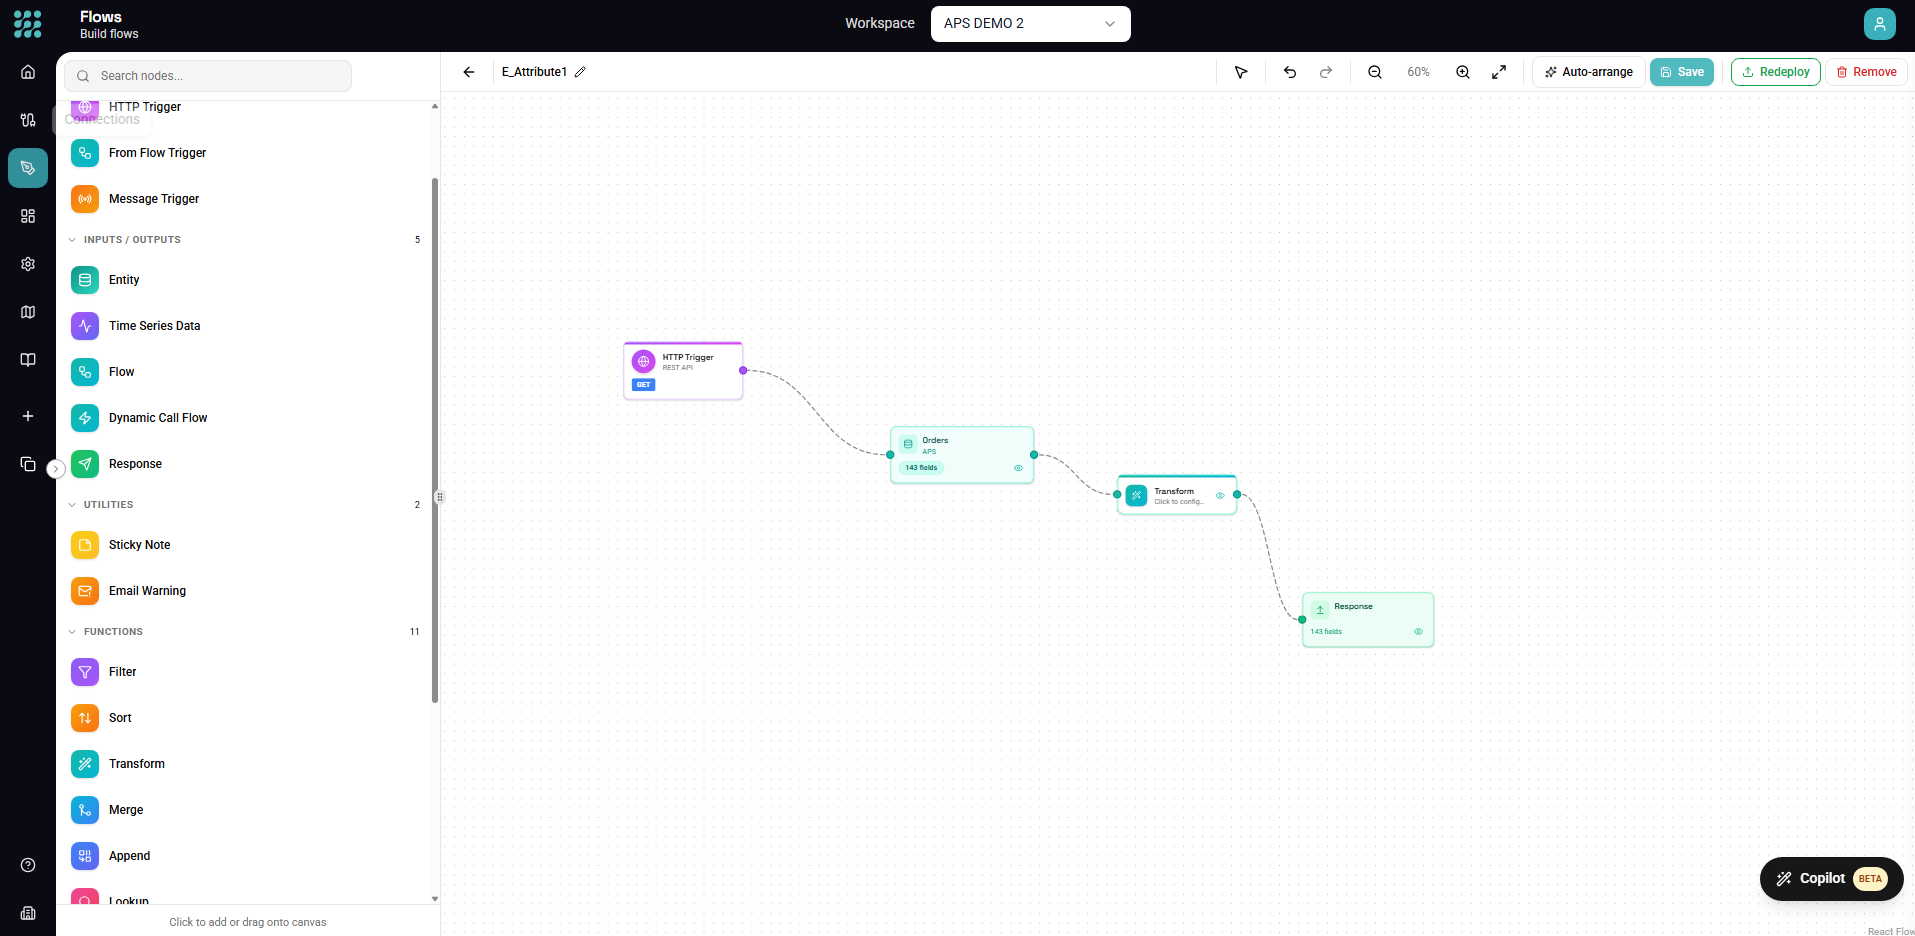The height and width of the screenshot is (936, 1915).
Task: Open the user profile avatar icon
Action: [1880, 24]
